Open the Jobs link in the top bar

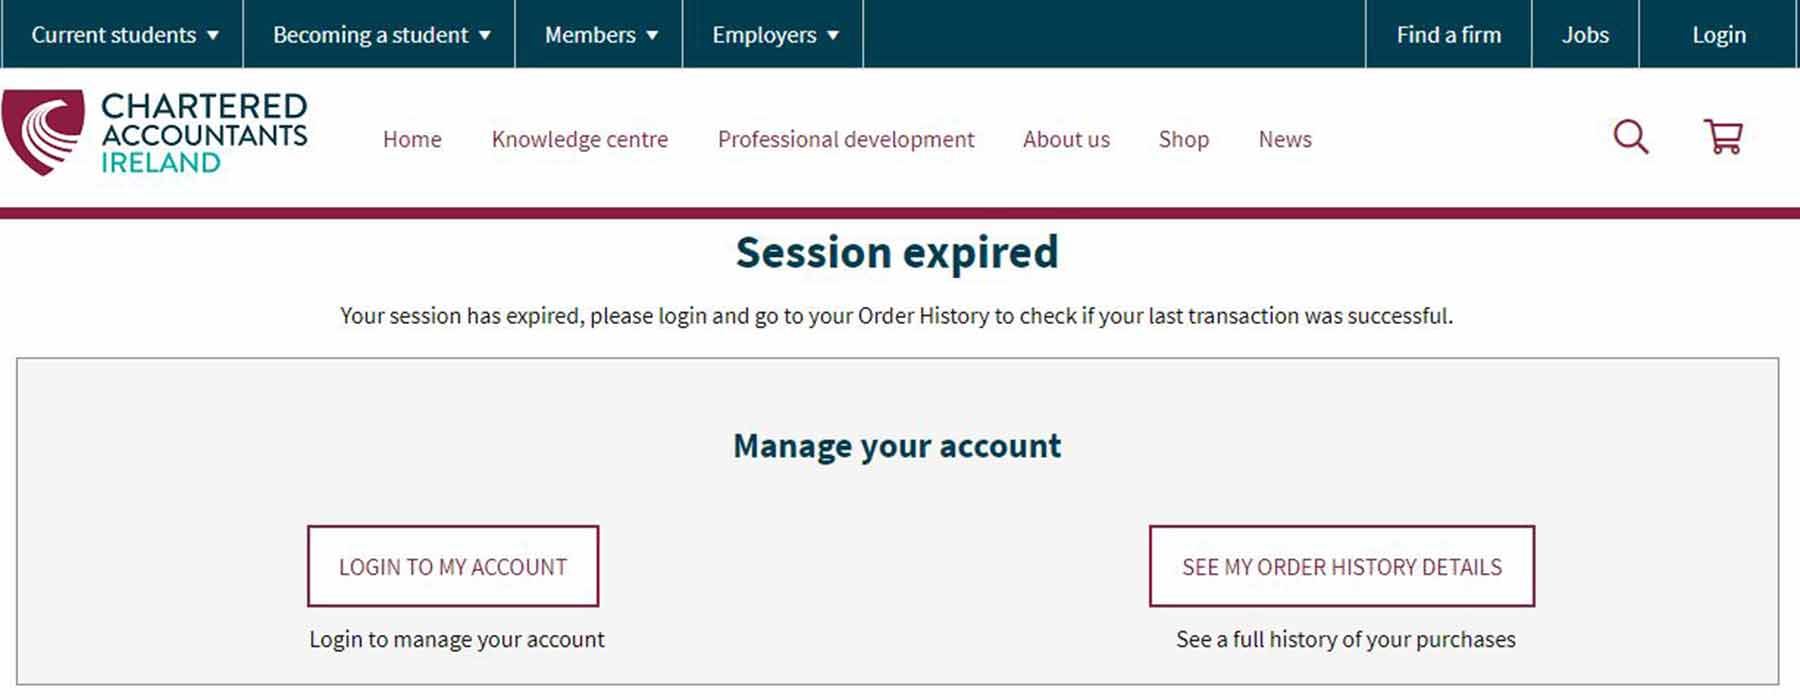tap(1585, 35)
